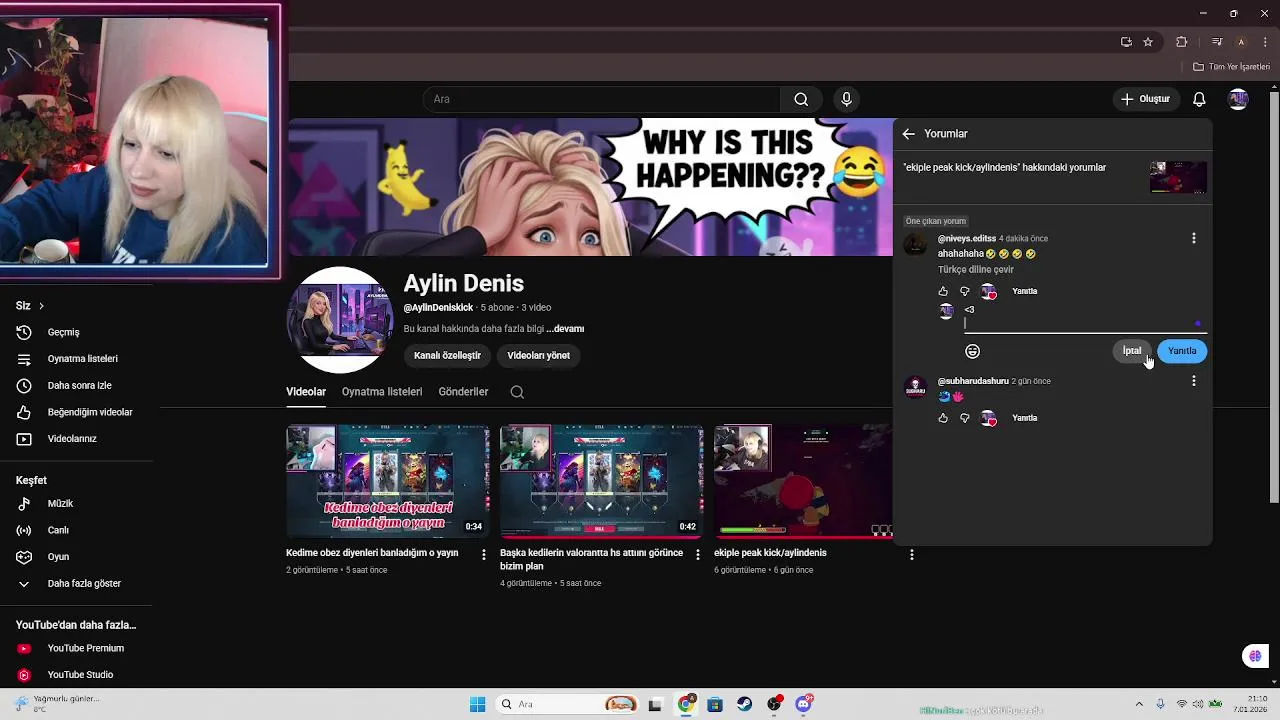Open Discord from taskbar

coord(804,705)
